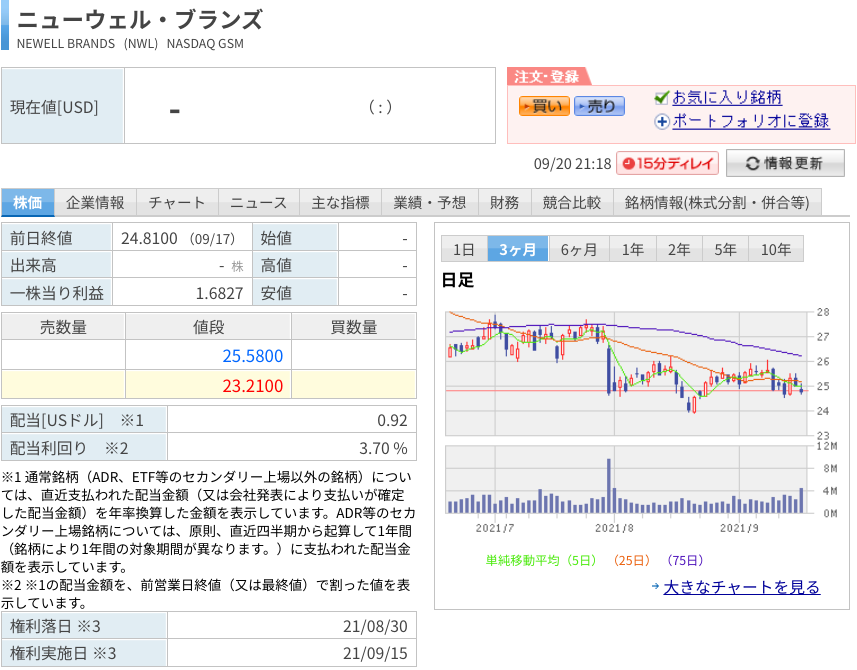
Task: Click the 15分ディレイ delay badge
Action: 667,163
